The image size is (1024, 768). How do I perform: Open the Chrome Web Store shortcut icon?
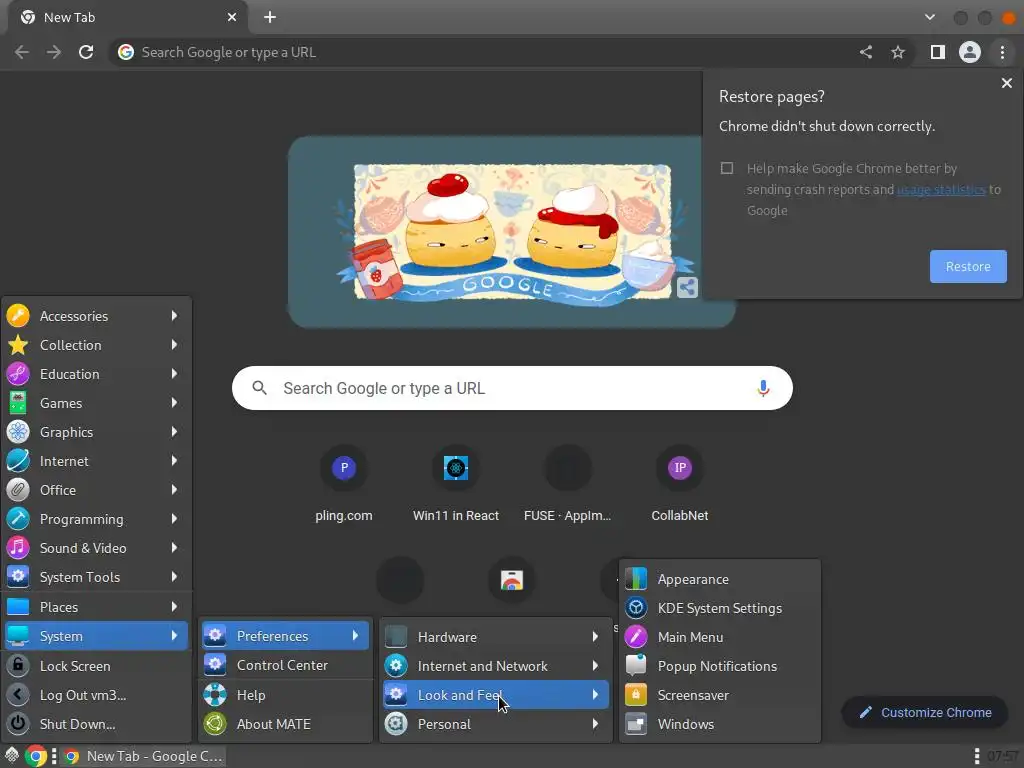(512, 580)
